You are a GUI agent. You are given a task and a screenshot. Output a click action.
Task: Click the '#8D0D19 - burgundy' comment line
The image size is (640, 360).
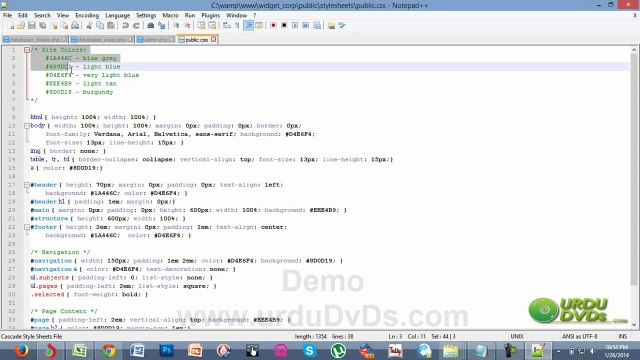tap(79, 92)
